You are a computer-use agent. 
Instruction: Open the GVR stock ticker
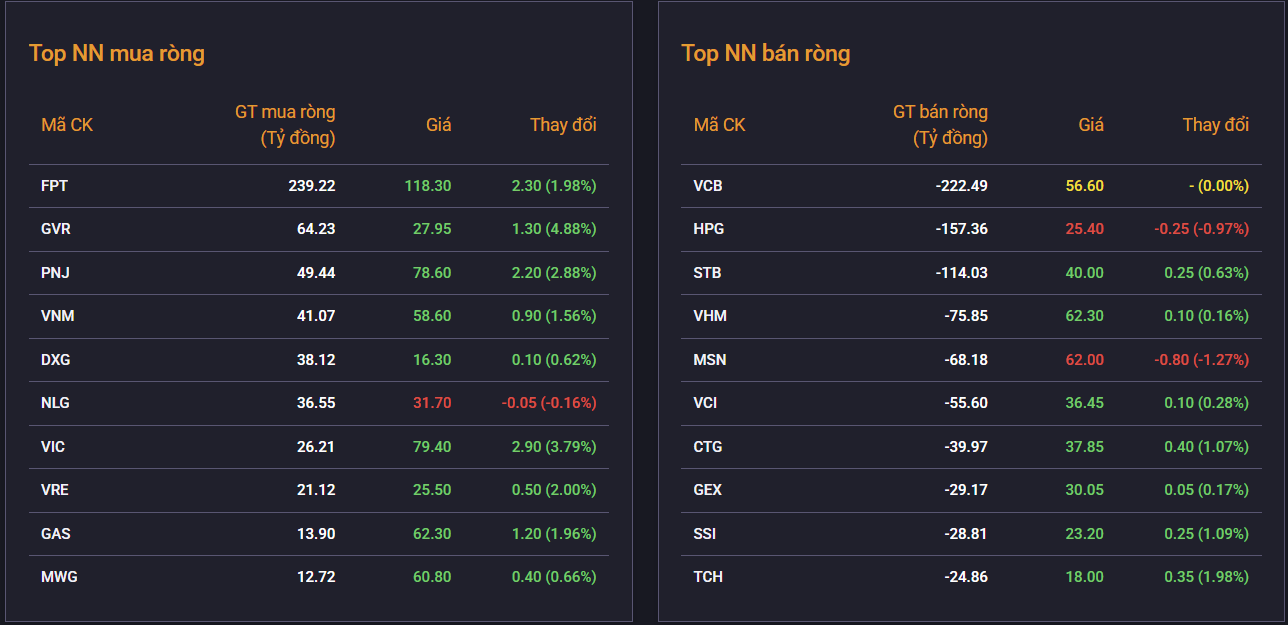[x=56, y=229]
